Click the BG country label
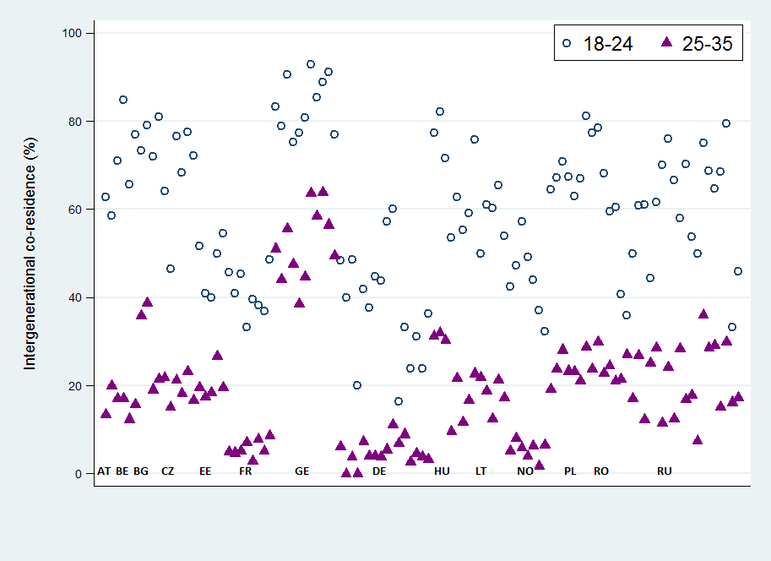 click(141, 471)
